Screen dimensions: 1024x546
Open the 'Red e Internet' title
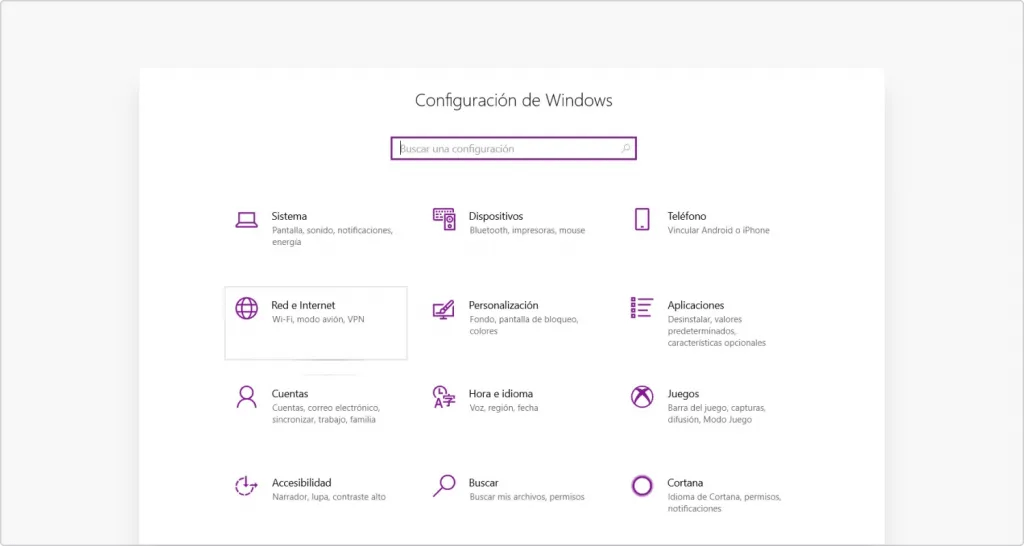303,305
